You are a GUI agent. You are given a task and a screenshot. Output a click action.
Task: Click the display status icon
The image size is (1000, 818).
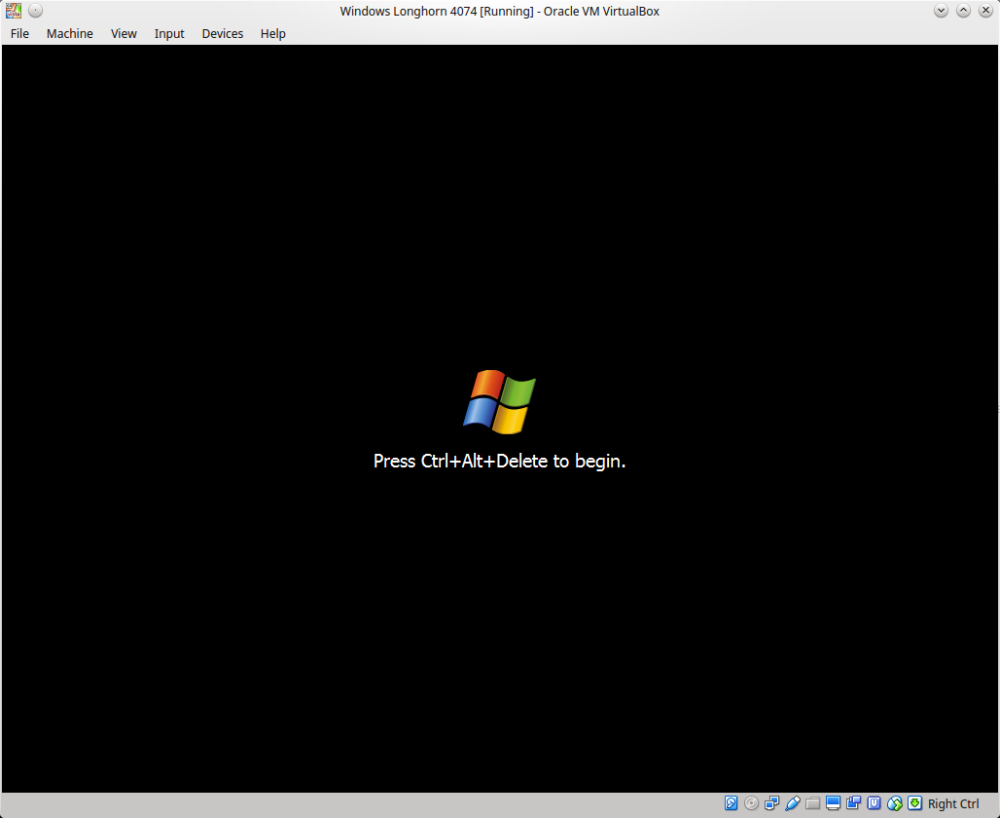pos(832,803)
